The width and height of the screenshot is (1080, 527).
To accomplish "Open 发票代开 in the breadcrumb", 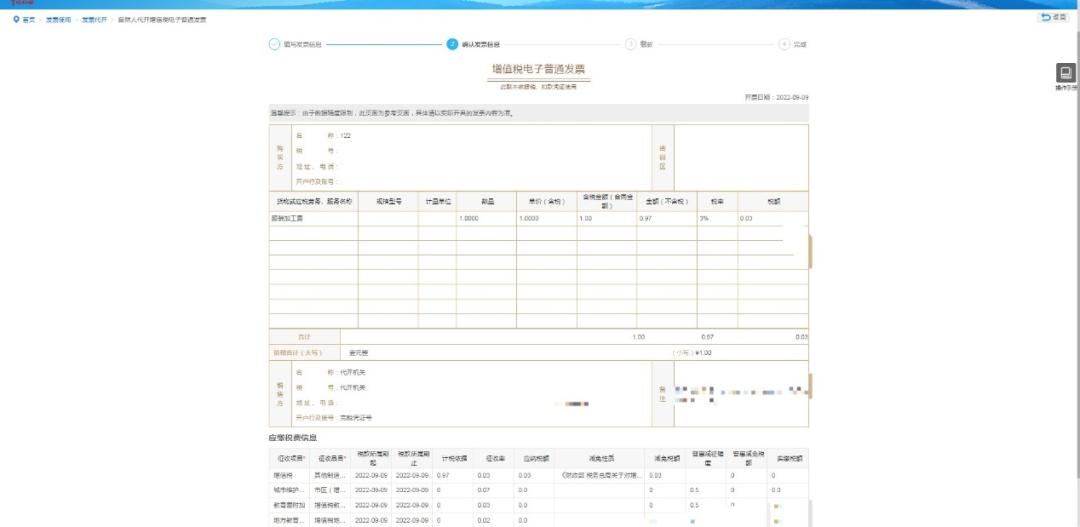I will click(x=94, y=19).
